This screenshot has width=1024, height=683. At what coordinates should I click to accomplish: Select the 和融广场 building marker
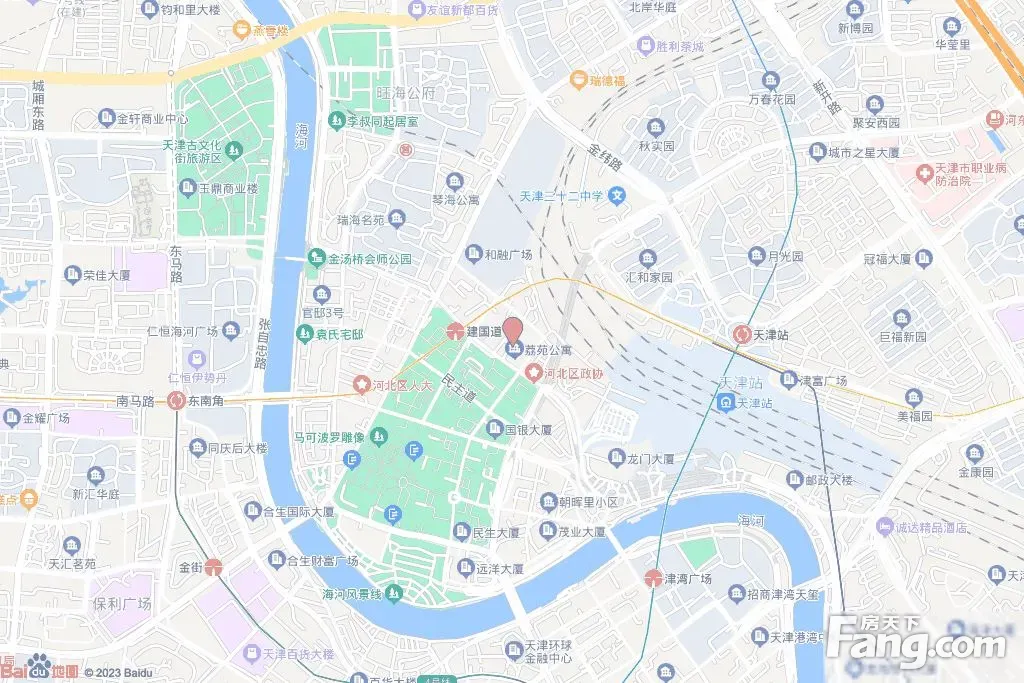tap(473, 254)
